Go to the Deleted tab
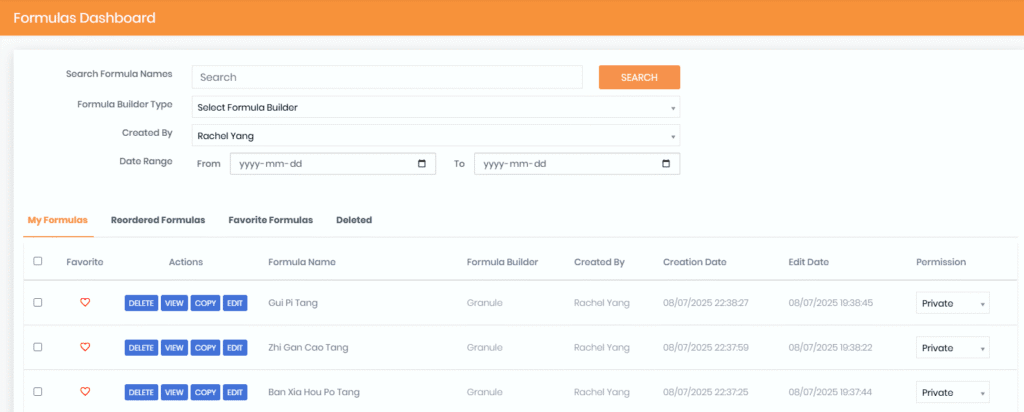Screen dimensions: 1024x412 pos(354,220)
